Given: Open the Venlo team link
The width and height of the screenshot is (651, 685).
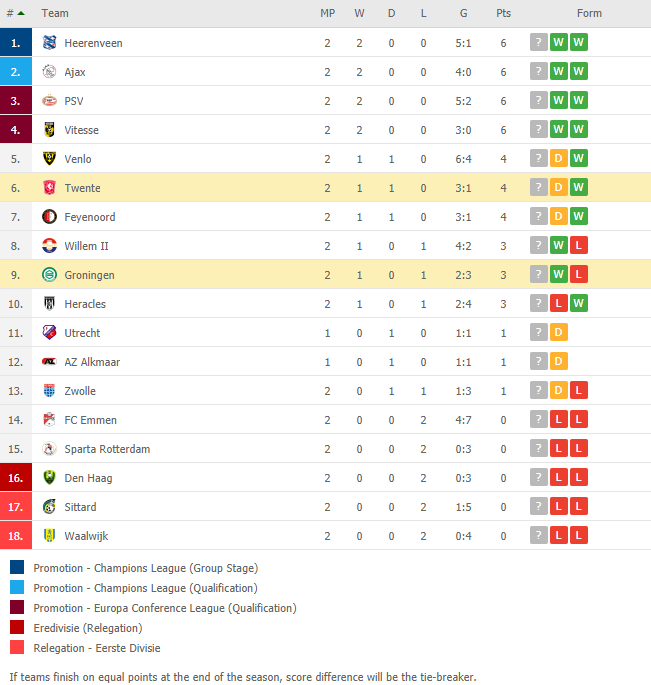Looking at the screenshot, I should point(78,159).
